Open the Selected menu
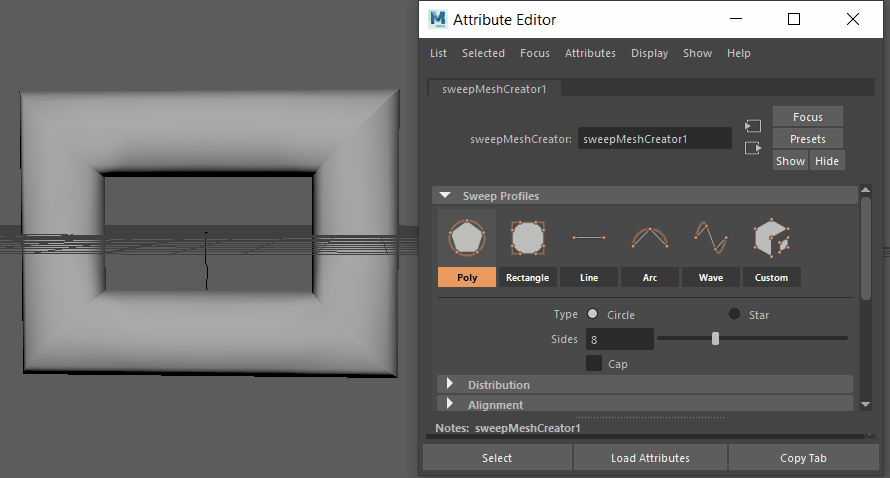The image size is (890, 478). tap(483, 53)
